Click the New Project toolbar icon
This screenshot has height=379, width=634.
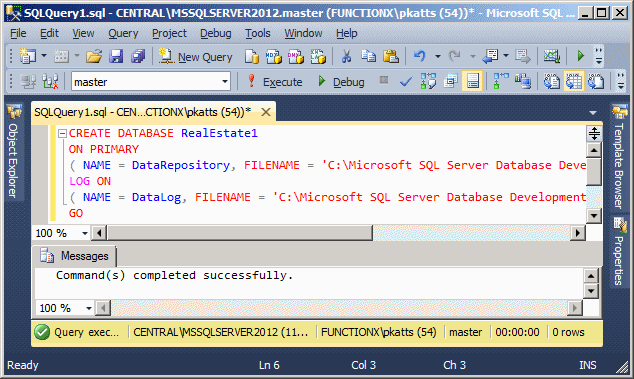tap(28, 56)
